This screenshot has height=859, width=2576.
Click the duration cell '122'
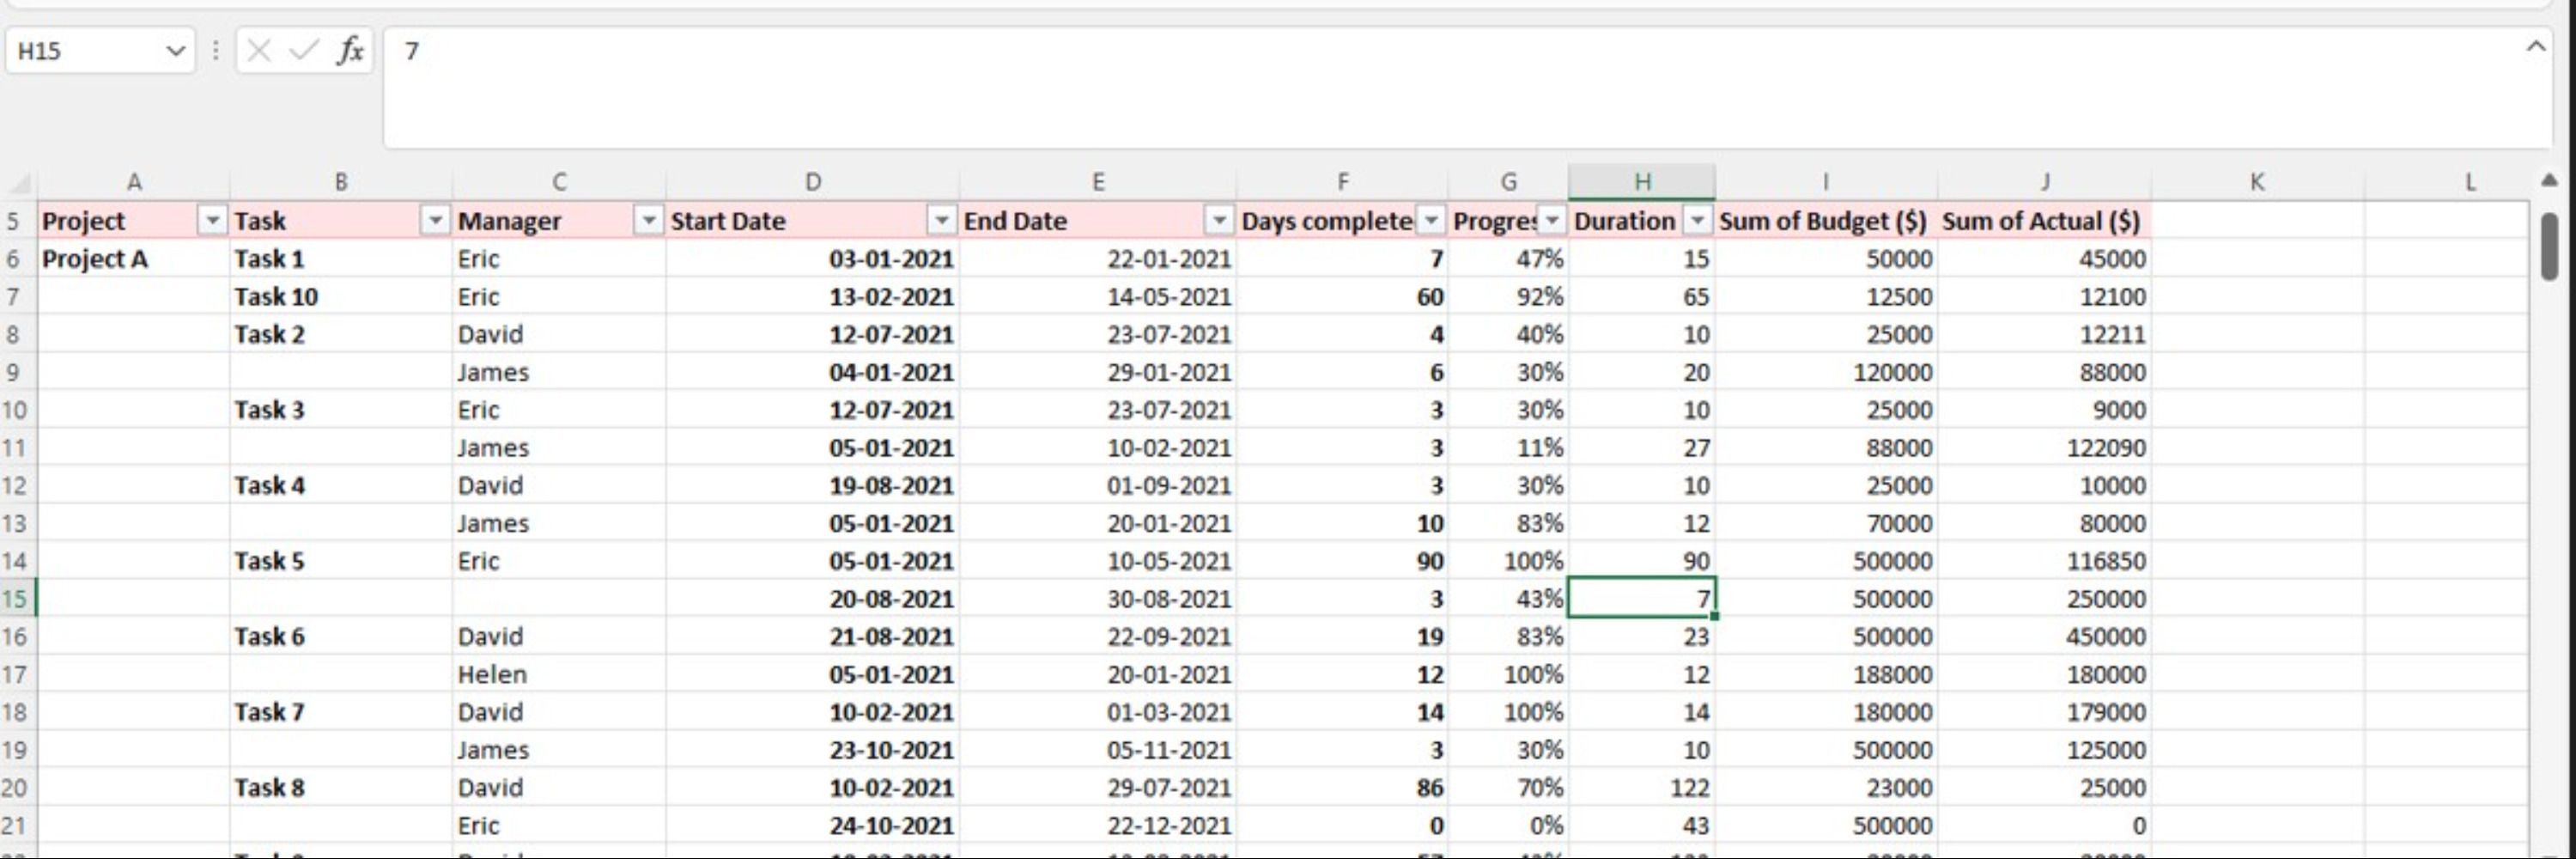[1642, 788]
